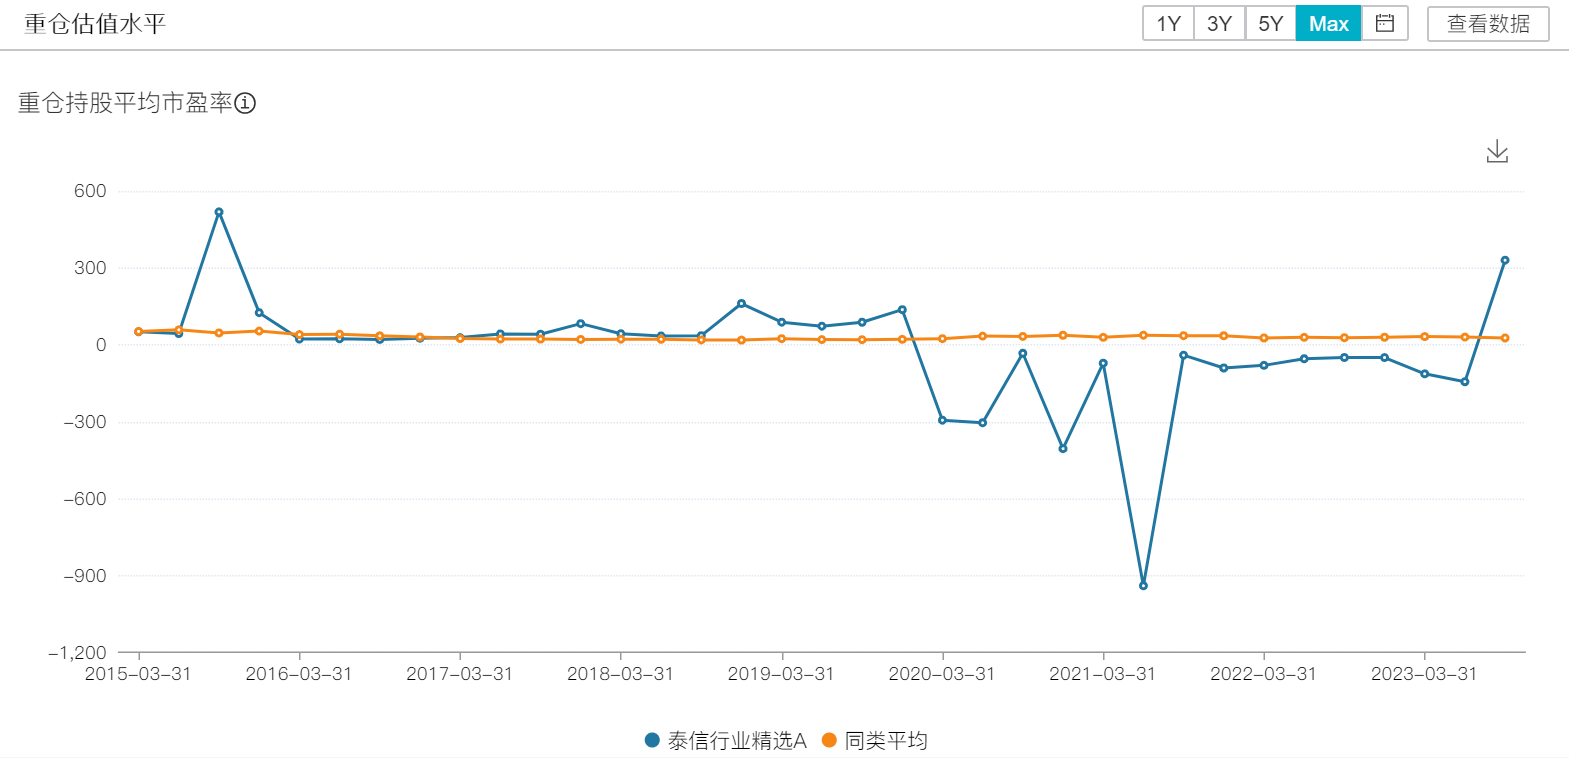The width and height of the screenshot is (1569, 758).
Task: Select the 5Y time range
Action: click(1270, 23)
